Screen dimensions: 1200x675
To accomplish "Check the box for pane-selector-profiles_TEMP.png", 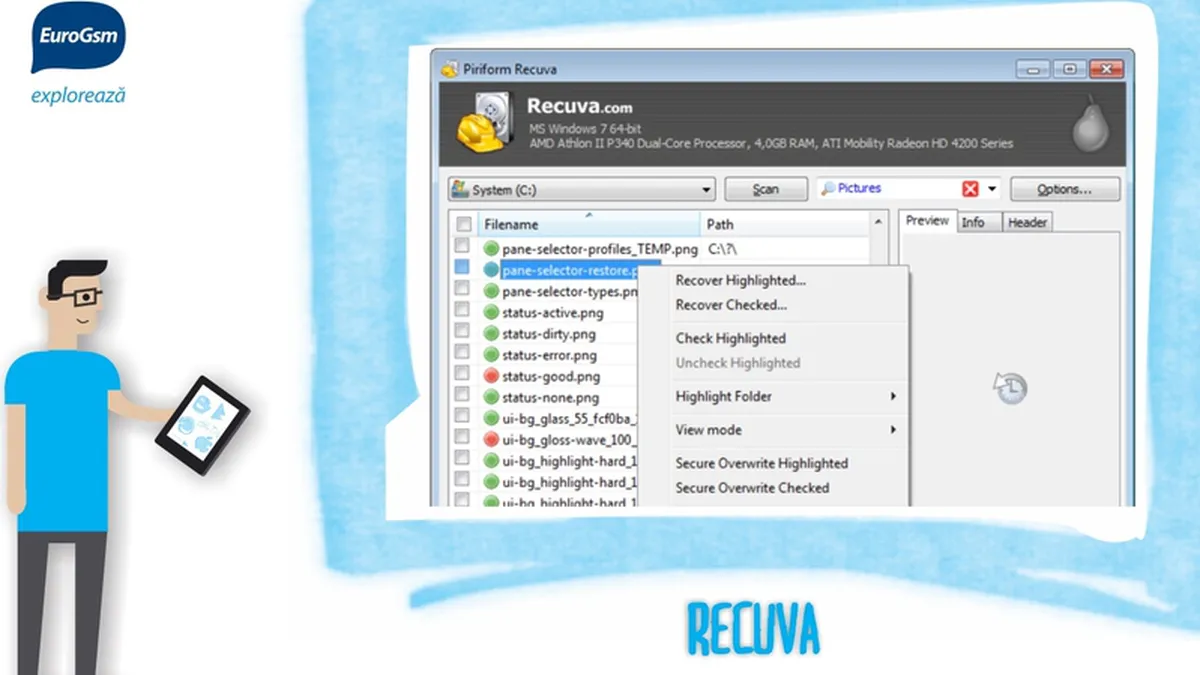I will pyautogui.click(x=462, y=247).
